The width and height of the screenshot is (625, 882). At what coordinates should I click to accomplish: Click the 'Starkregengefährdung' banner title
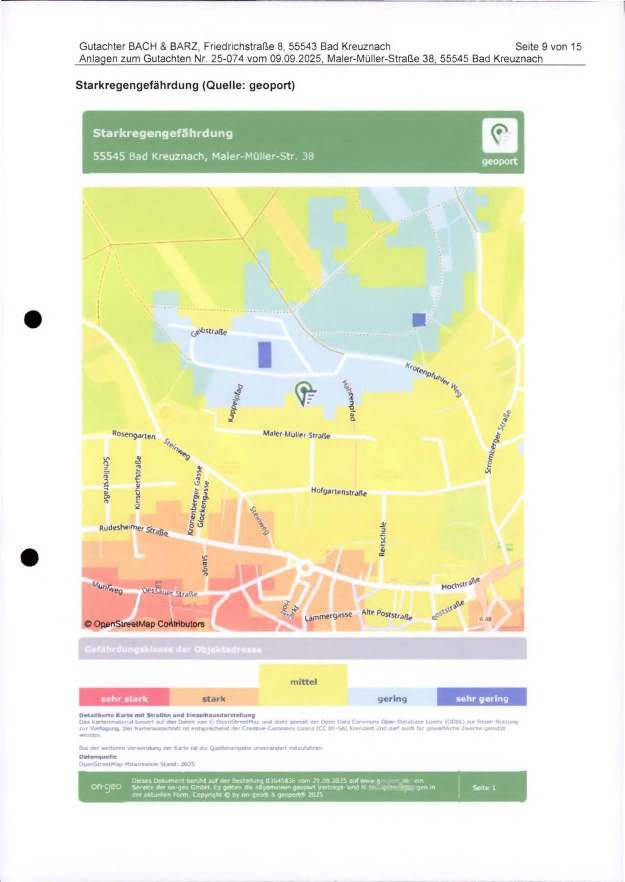[163, 133]
